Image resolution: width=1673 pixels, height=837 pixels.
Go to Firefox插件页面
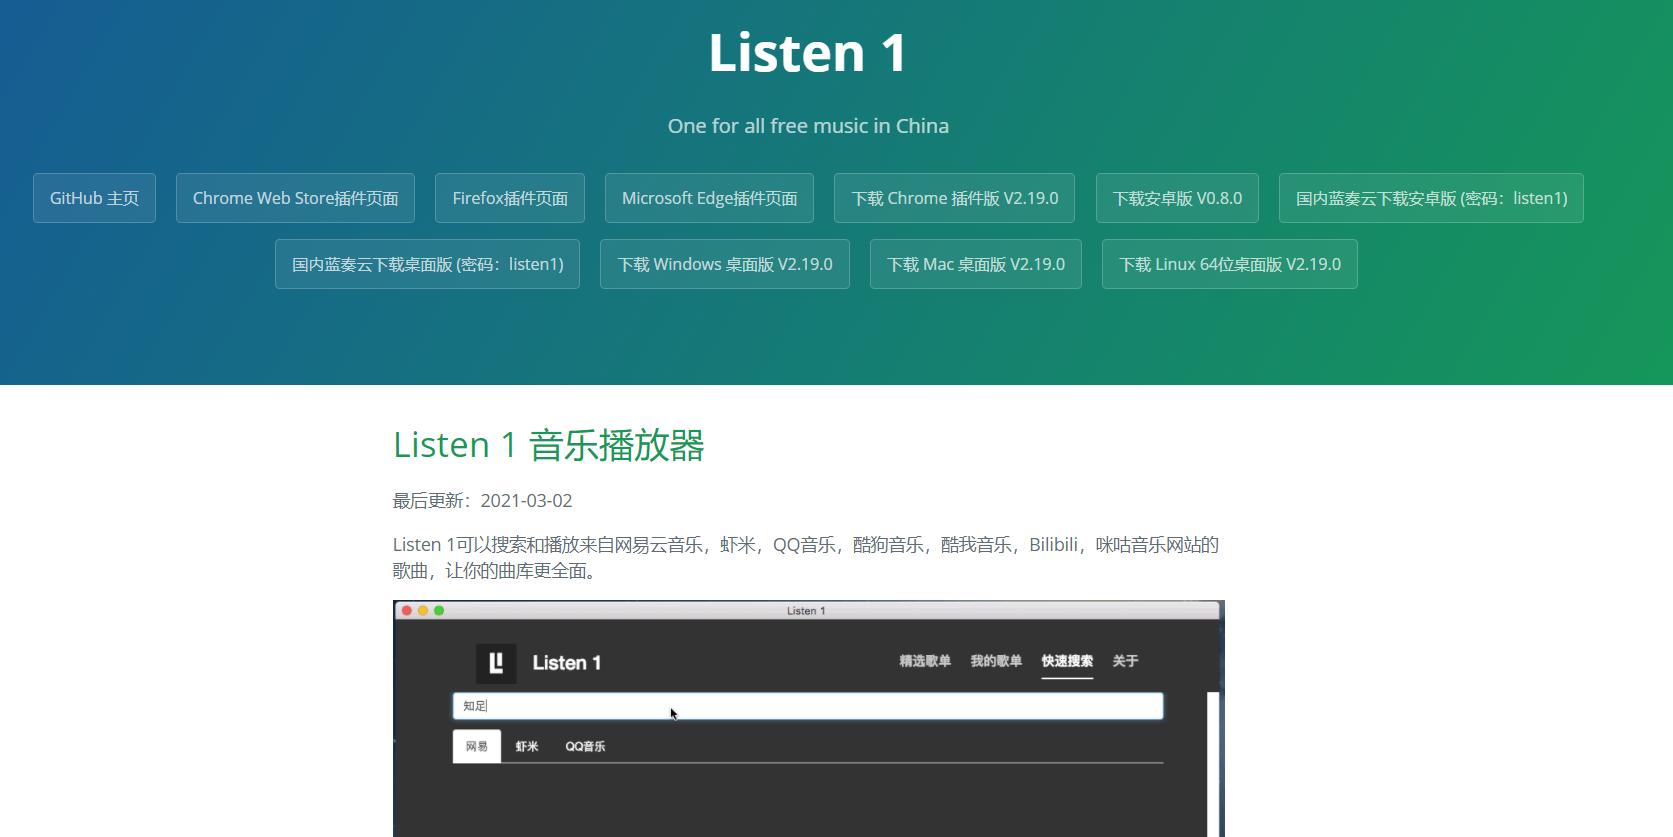[x=510, y=198]
